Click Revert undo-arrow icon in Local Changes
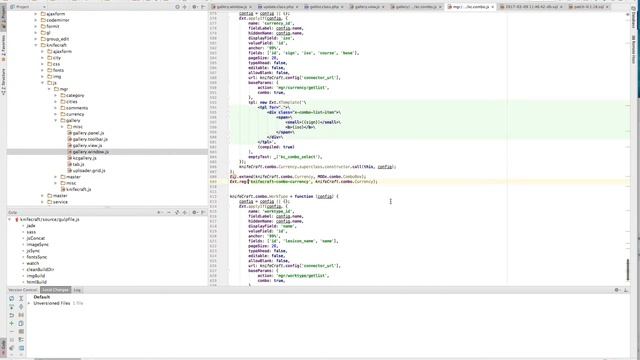This screenshot has height=360, width=640. coord(11,315)
